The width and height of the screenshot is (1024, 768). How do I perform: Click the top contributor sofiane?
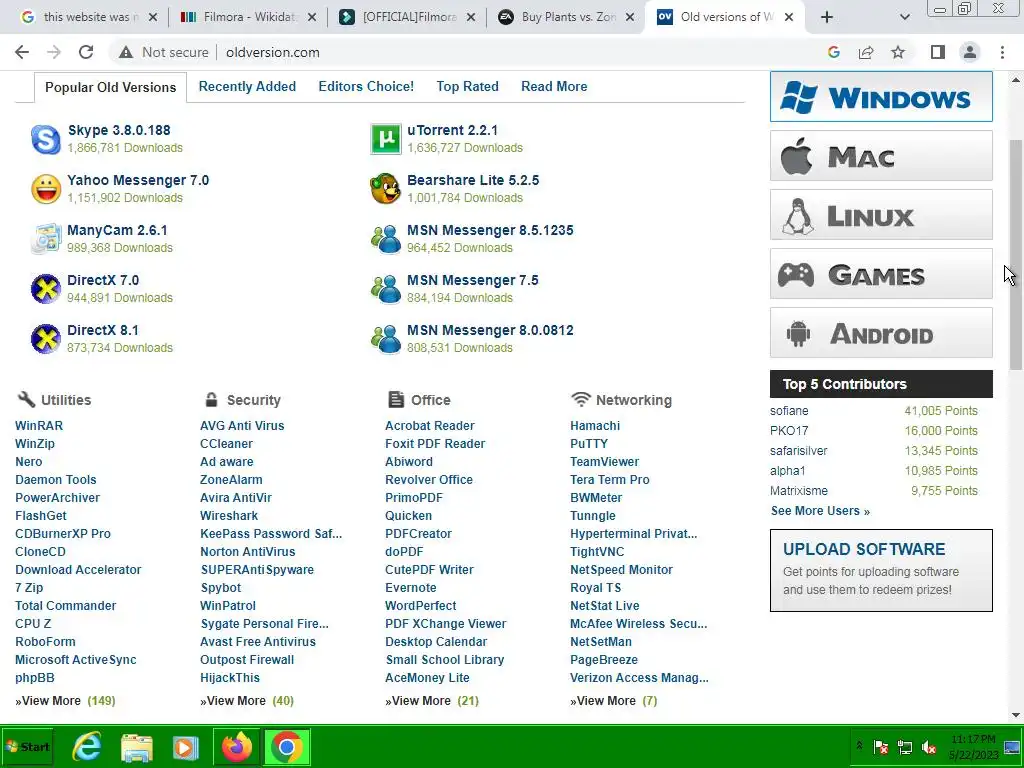(x=789, y=411)
